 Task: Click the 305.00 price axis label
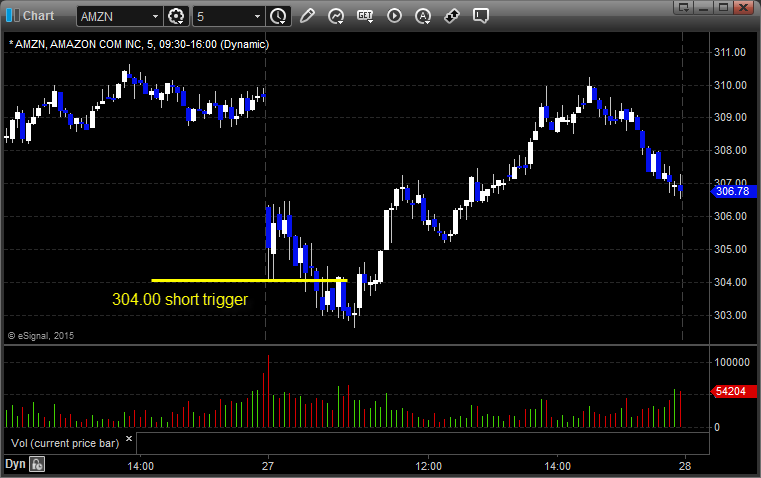[x=730, y=249]
